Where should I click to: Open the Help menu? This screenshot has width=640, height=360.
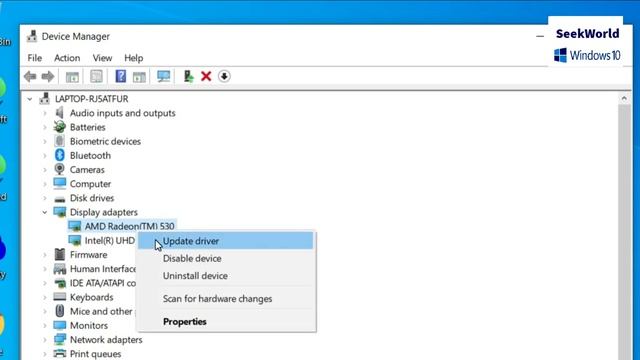[133, 58]
